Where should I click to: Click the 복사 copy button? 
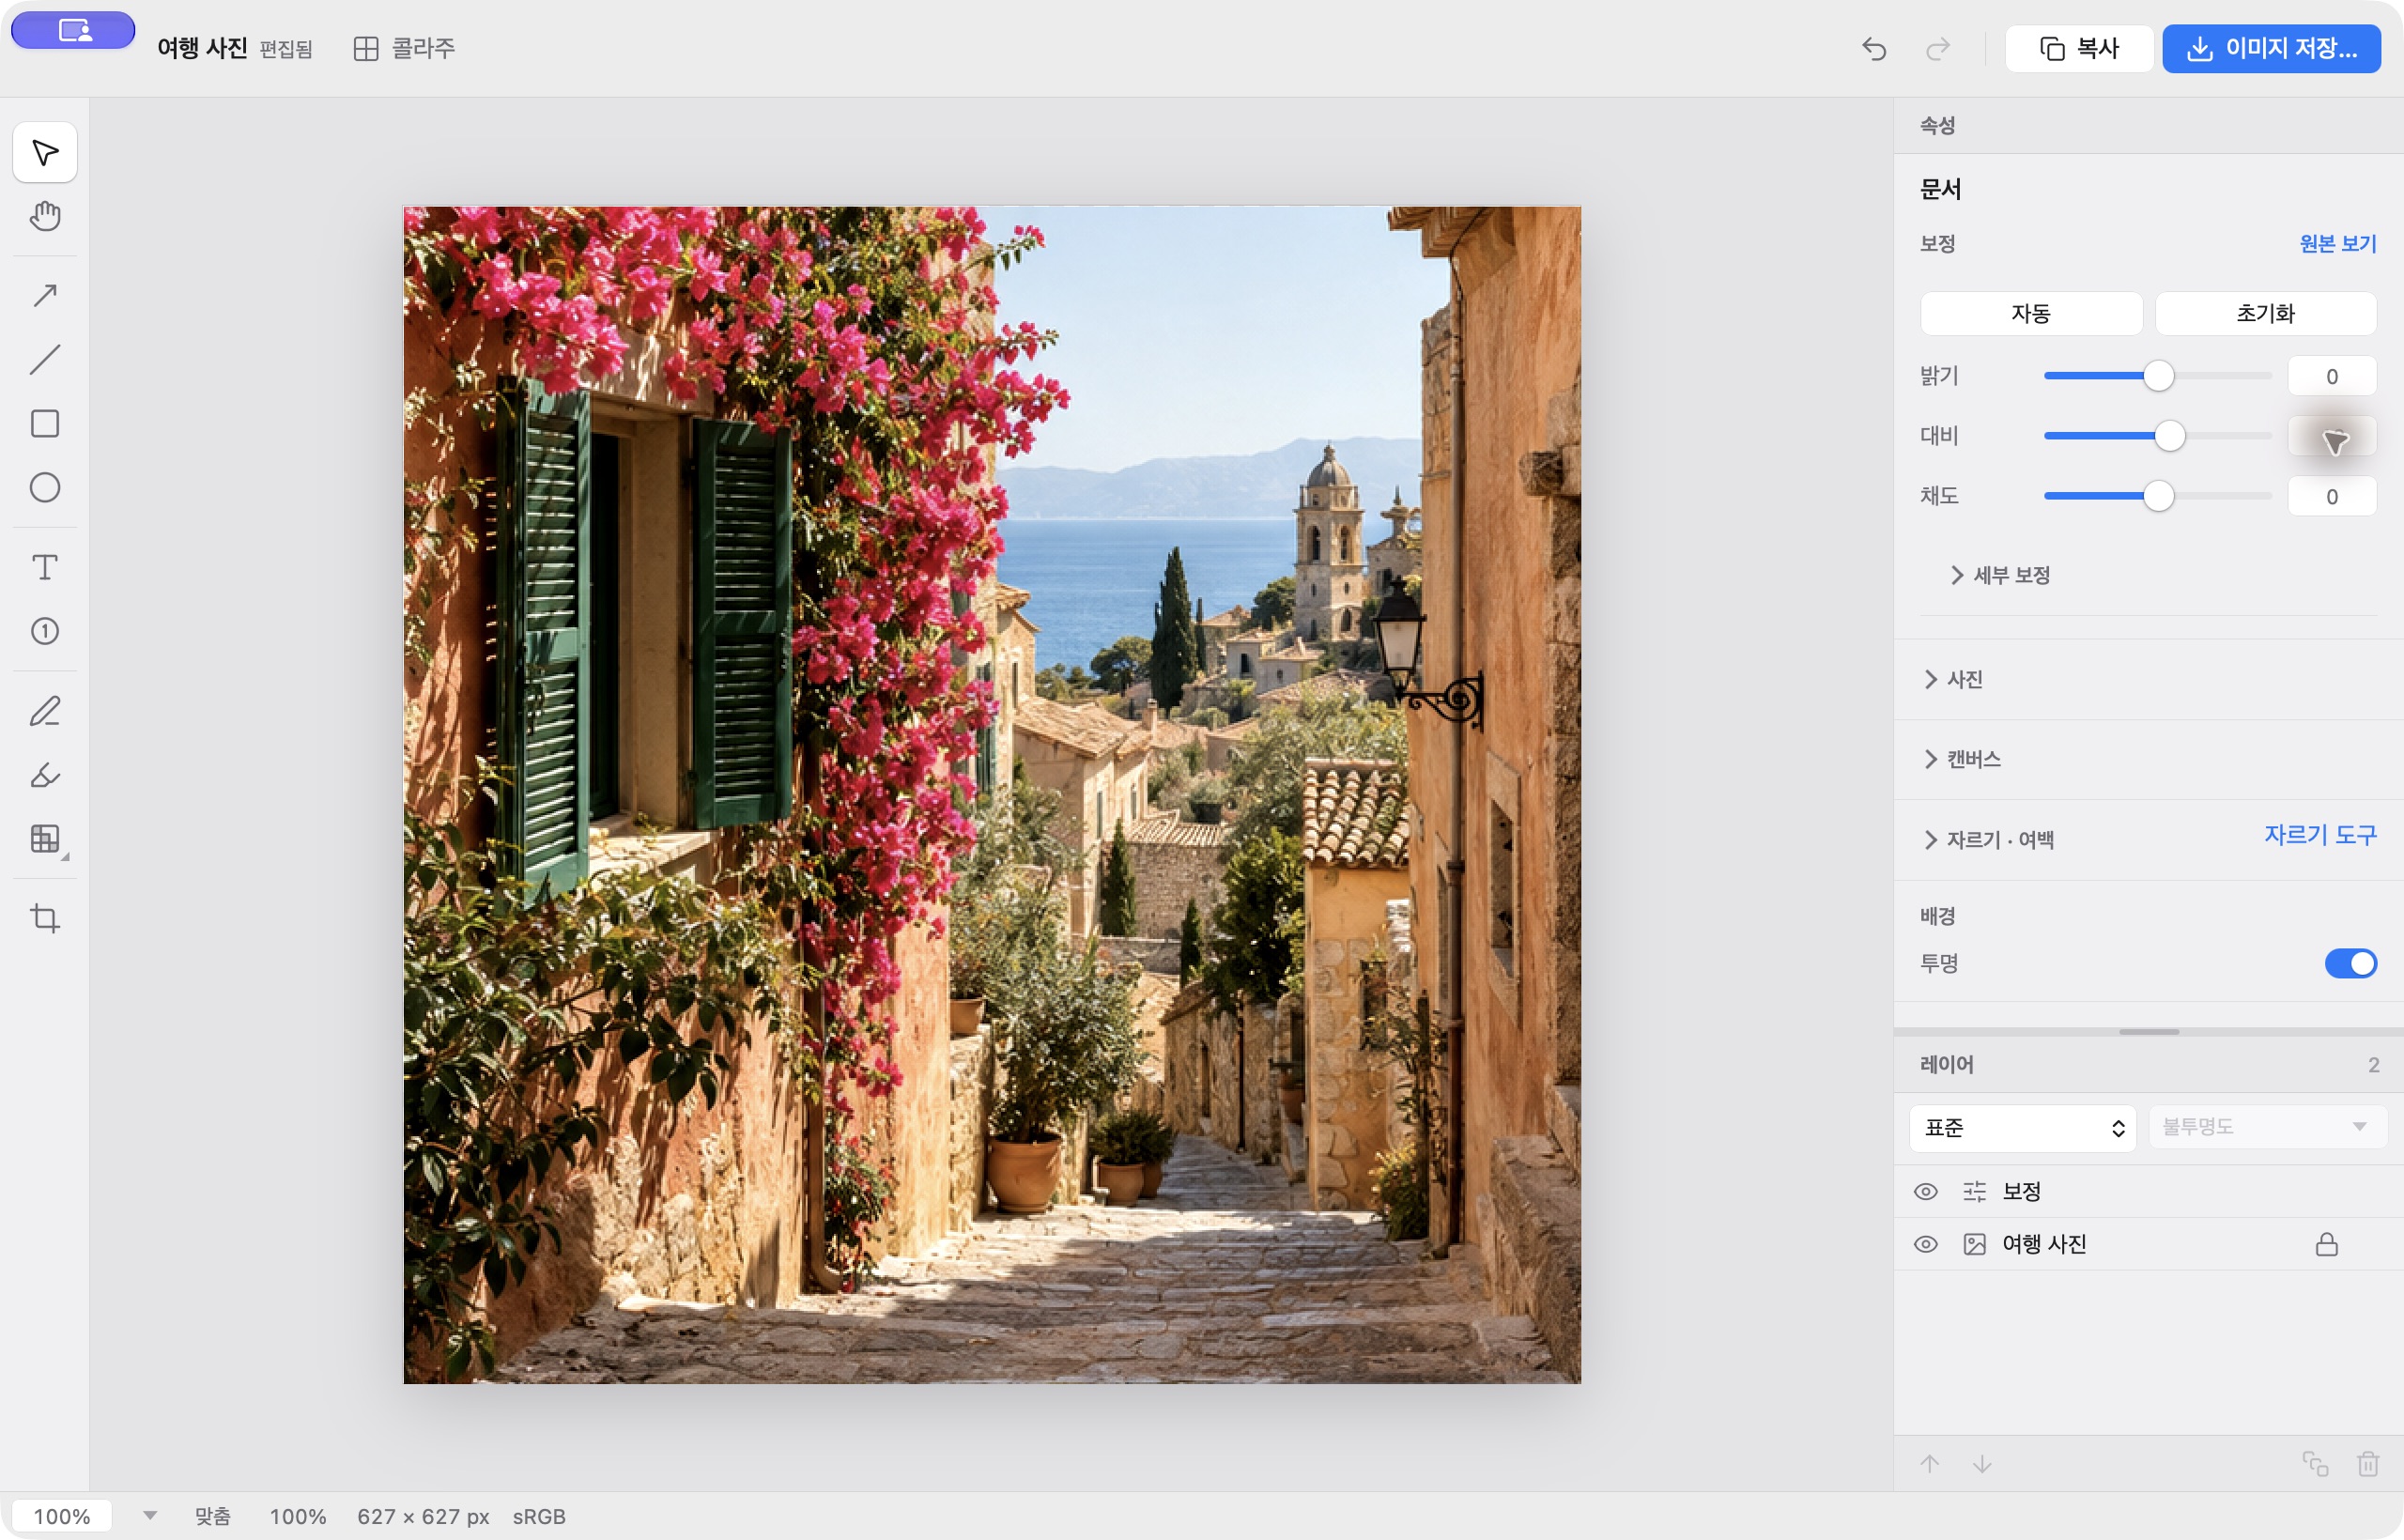pyautogui.click(x=2079, y=48)
